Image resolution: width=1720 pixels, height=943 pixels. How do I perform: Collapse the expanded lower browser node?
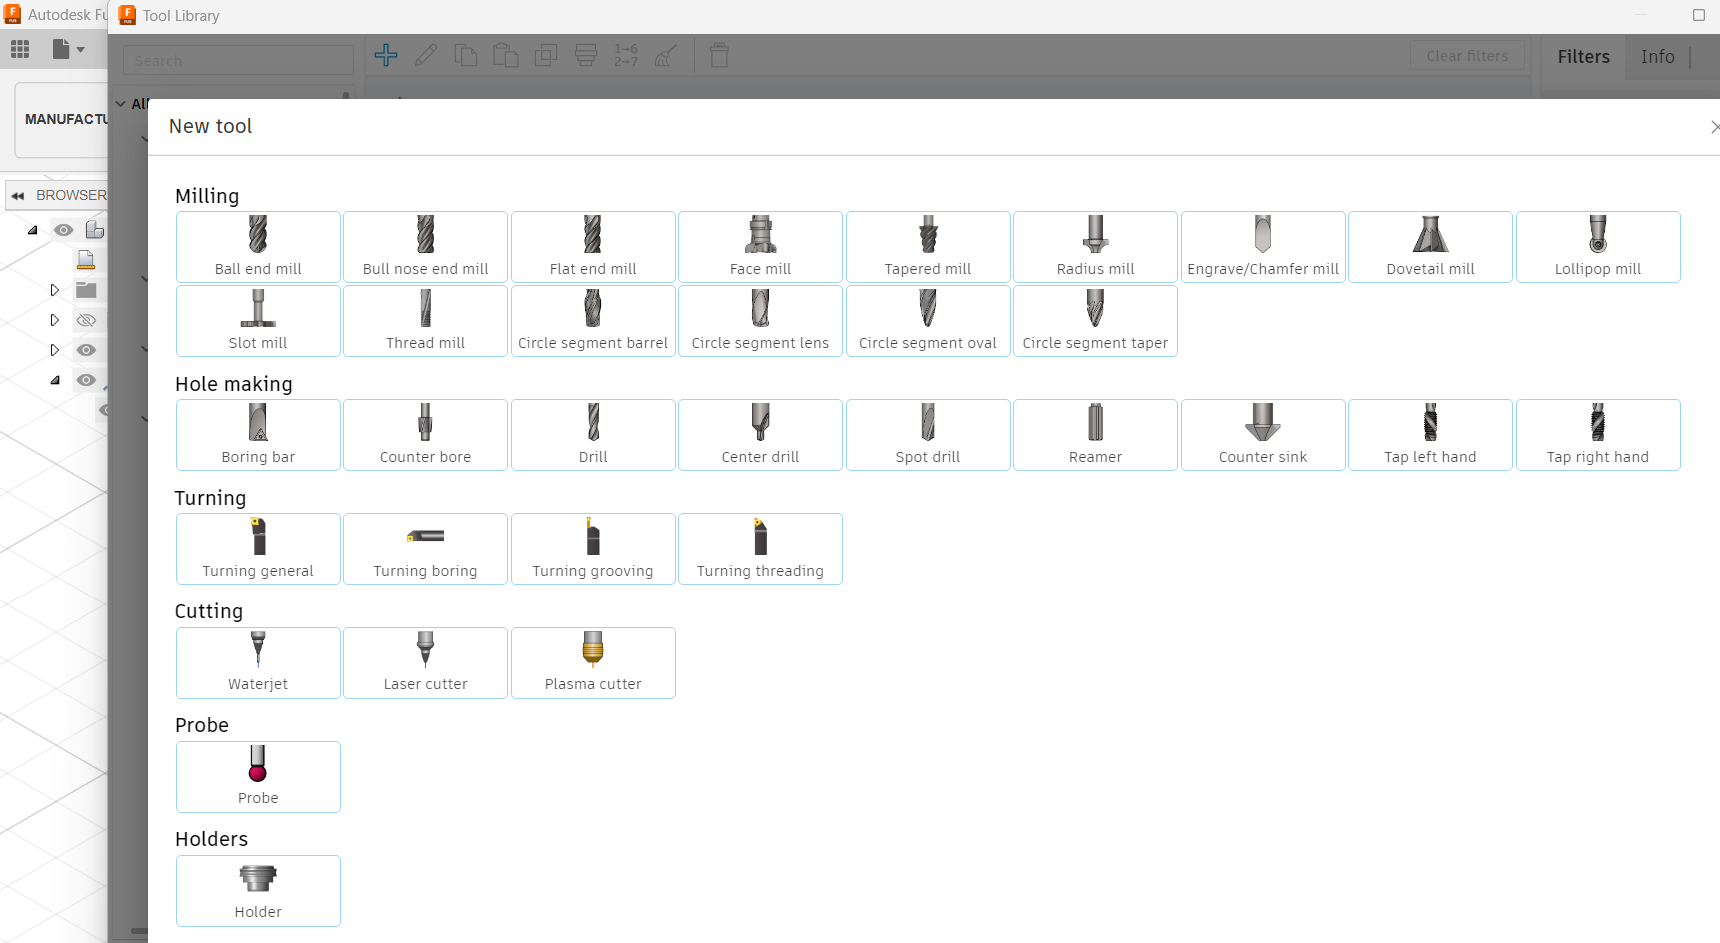point(55,380)
